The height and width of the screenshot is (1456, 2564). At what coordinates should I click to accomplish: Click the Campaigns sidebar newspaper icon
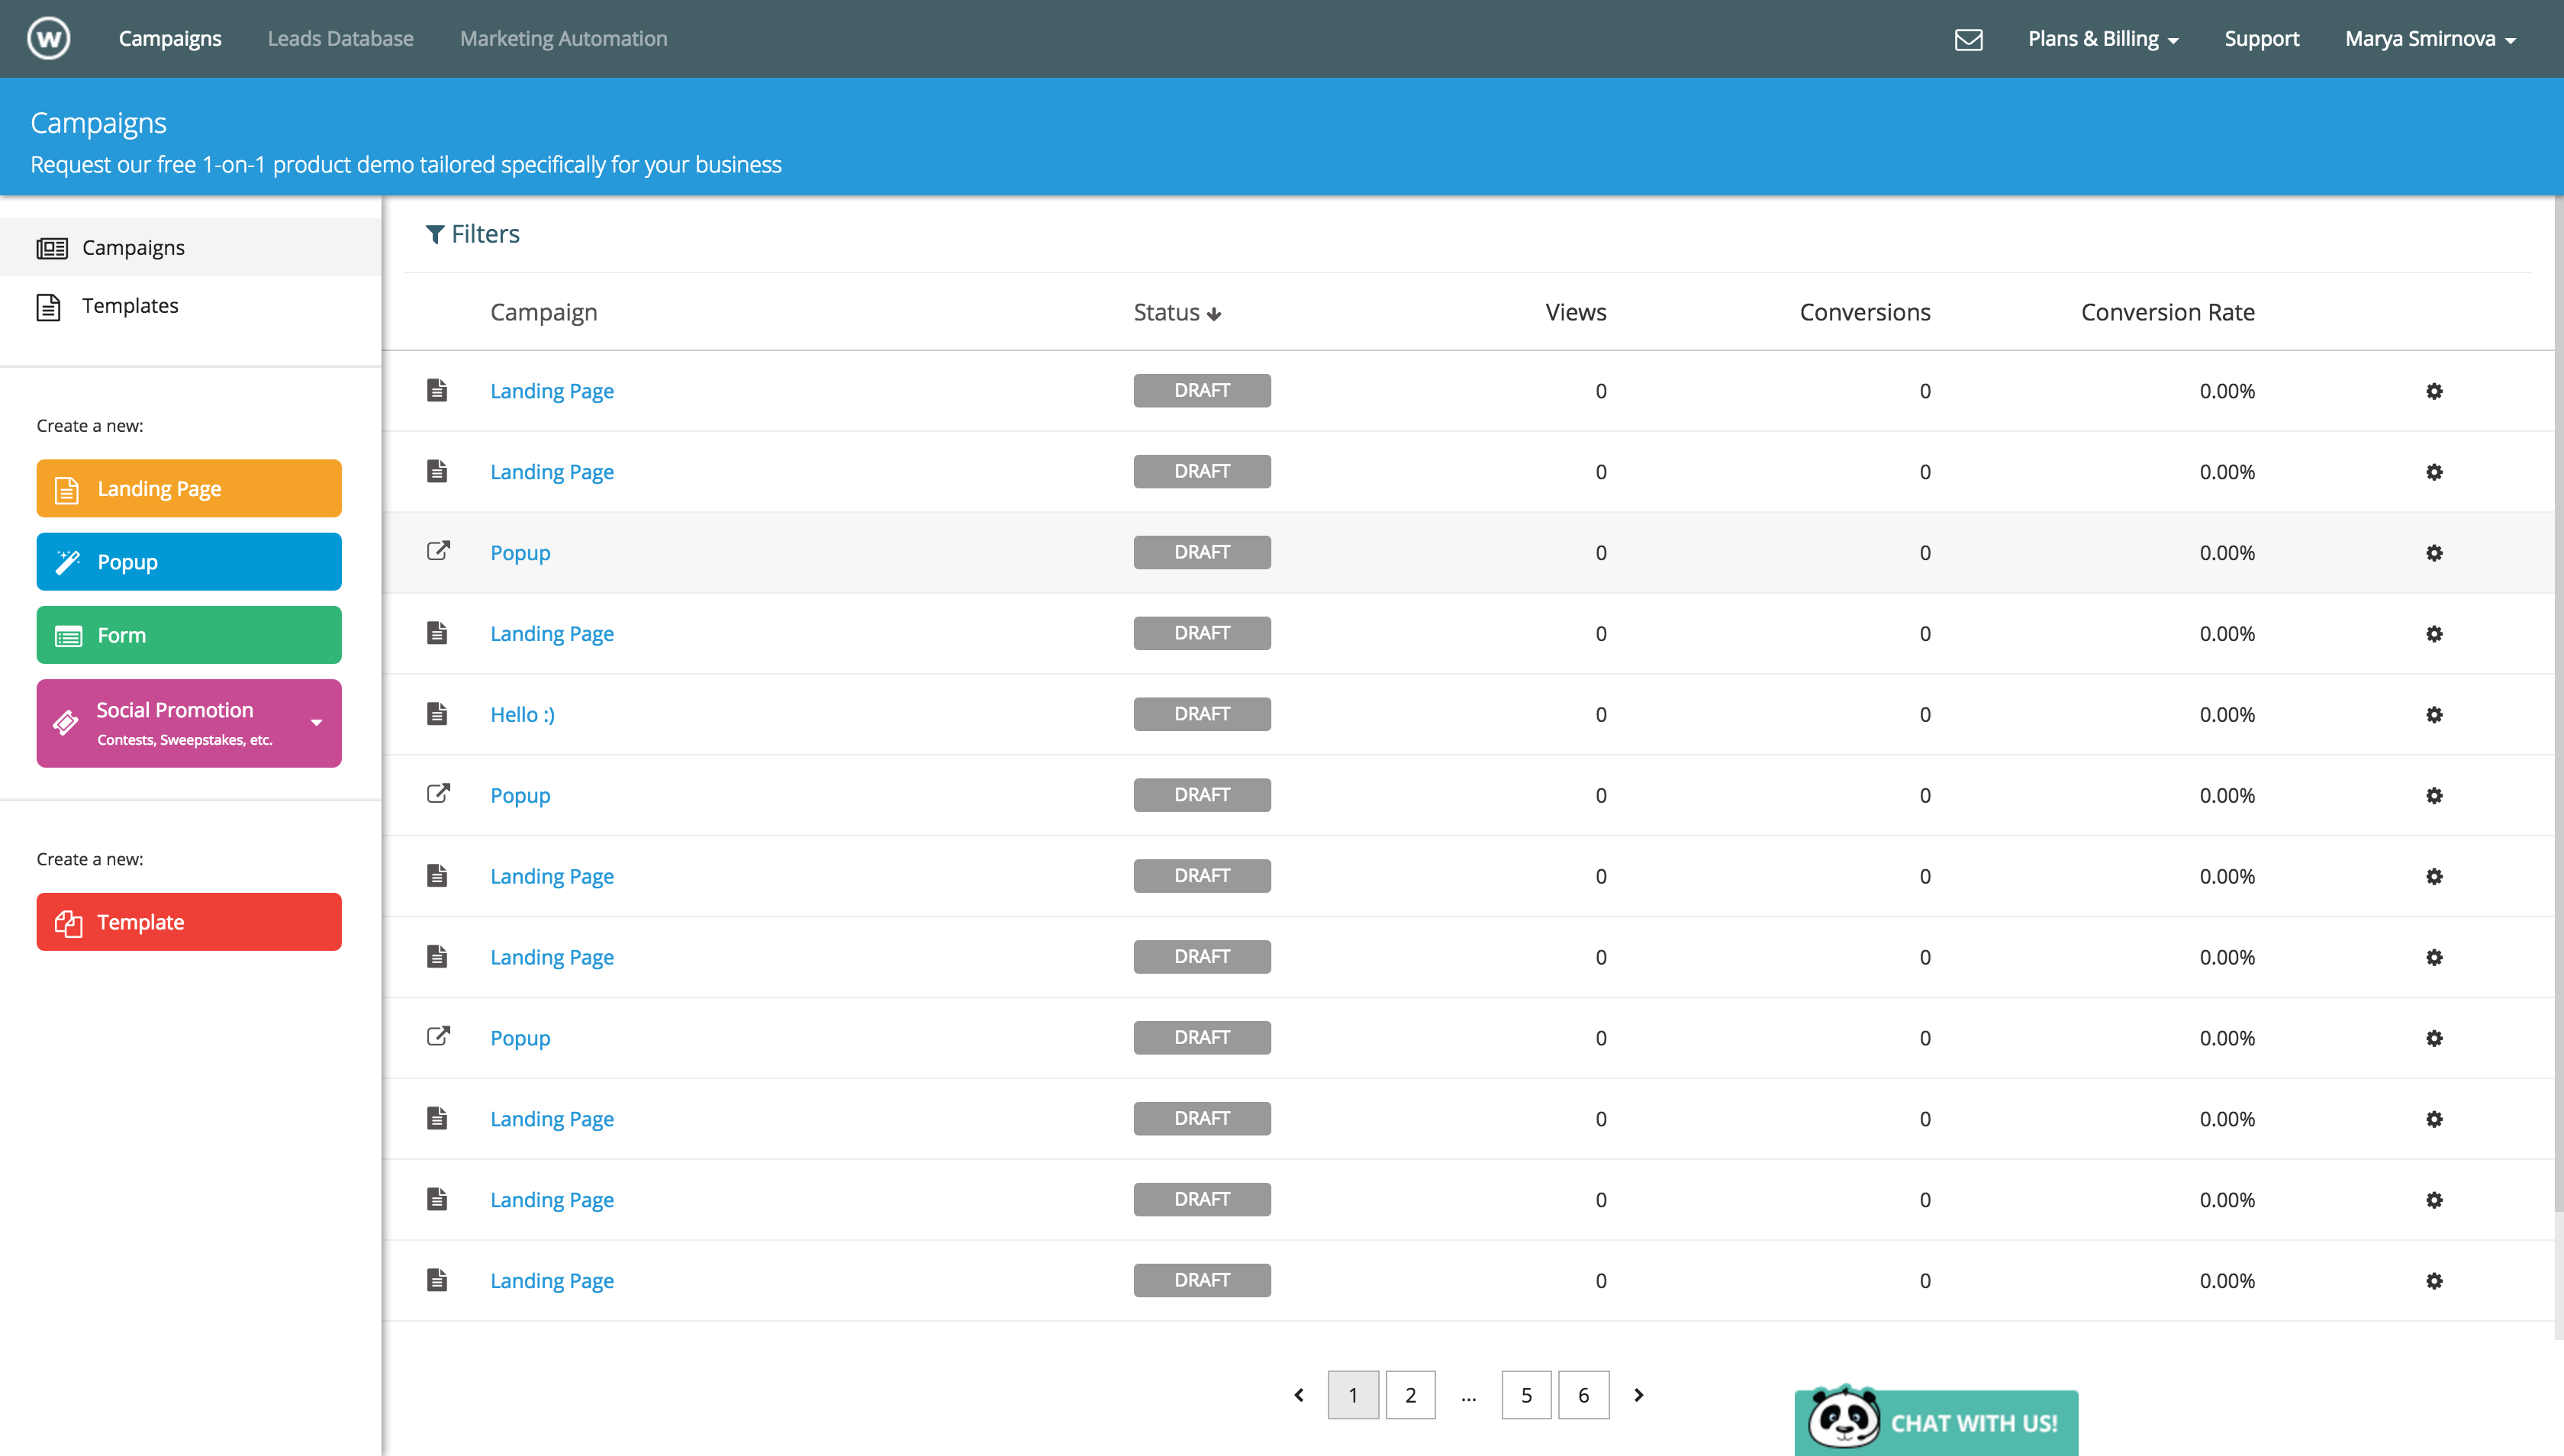point(52,248)
